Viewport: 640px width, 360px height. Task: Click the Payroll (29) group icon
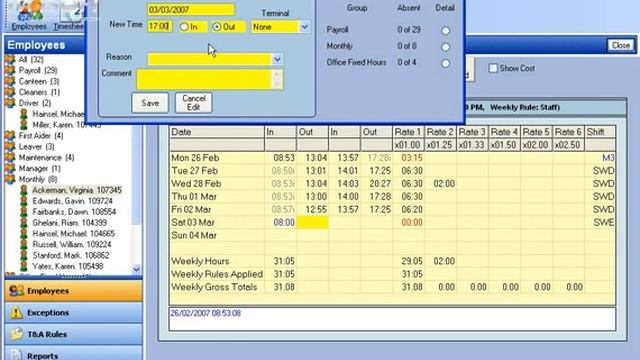pos(10,71)
